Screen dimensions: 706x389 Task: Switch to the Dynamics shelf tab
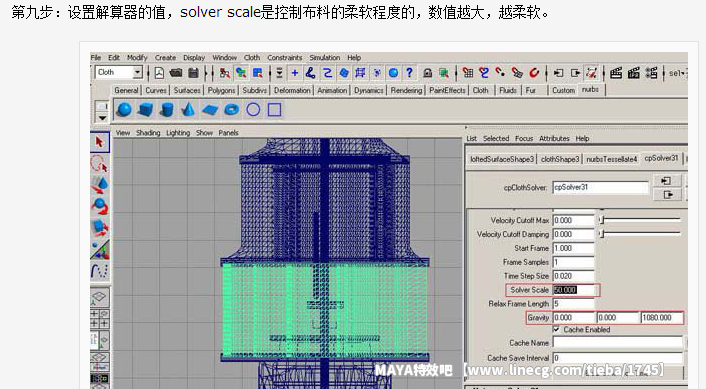(368, 90)
